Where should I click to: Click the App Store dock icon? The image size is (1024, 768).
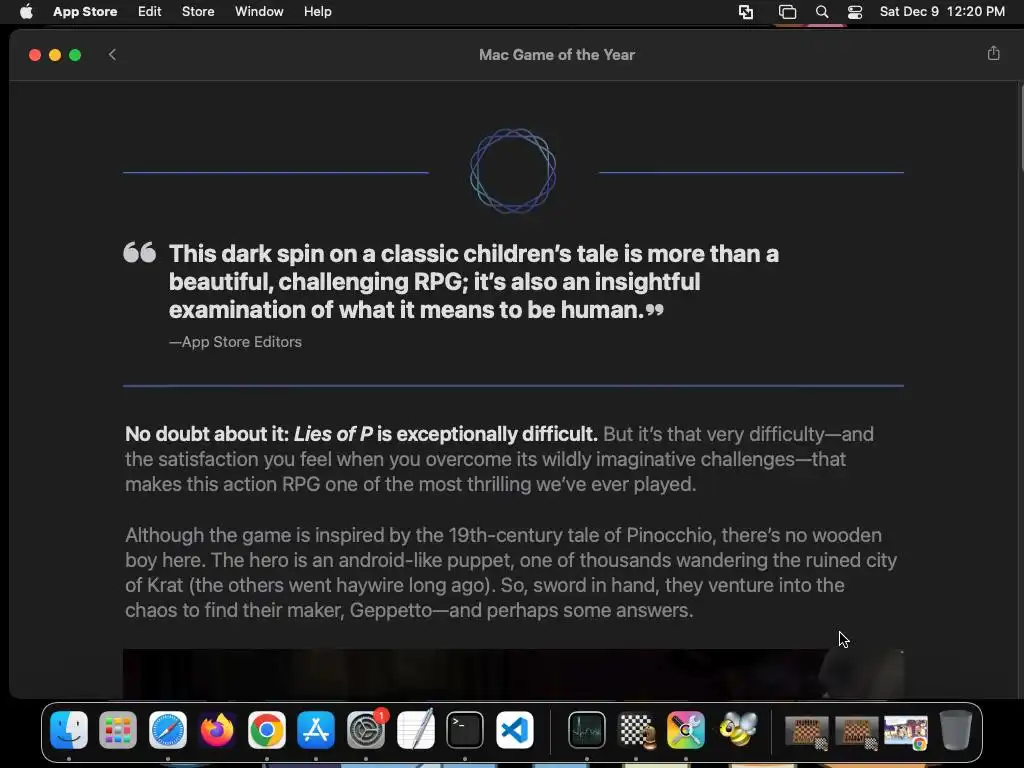click(316, 729)
